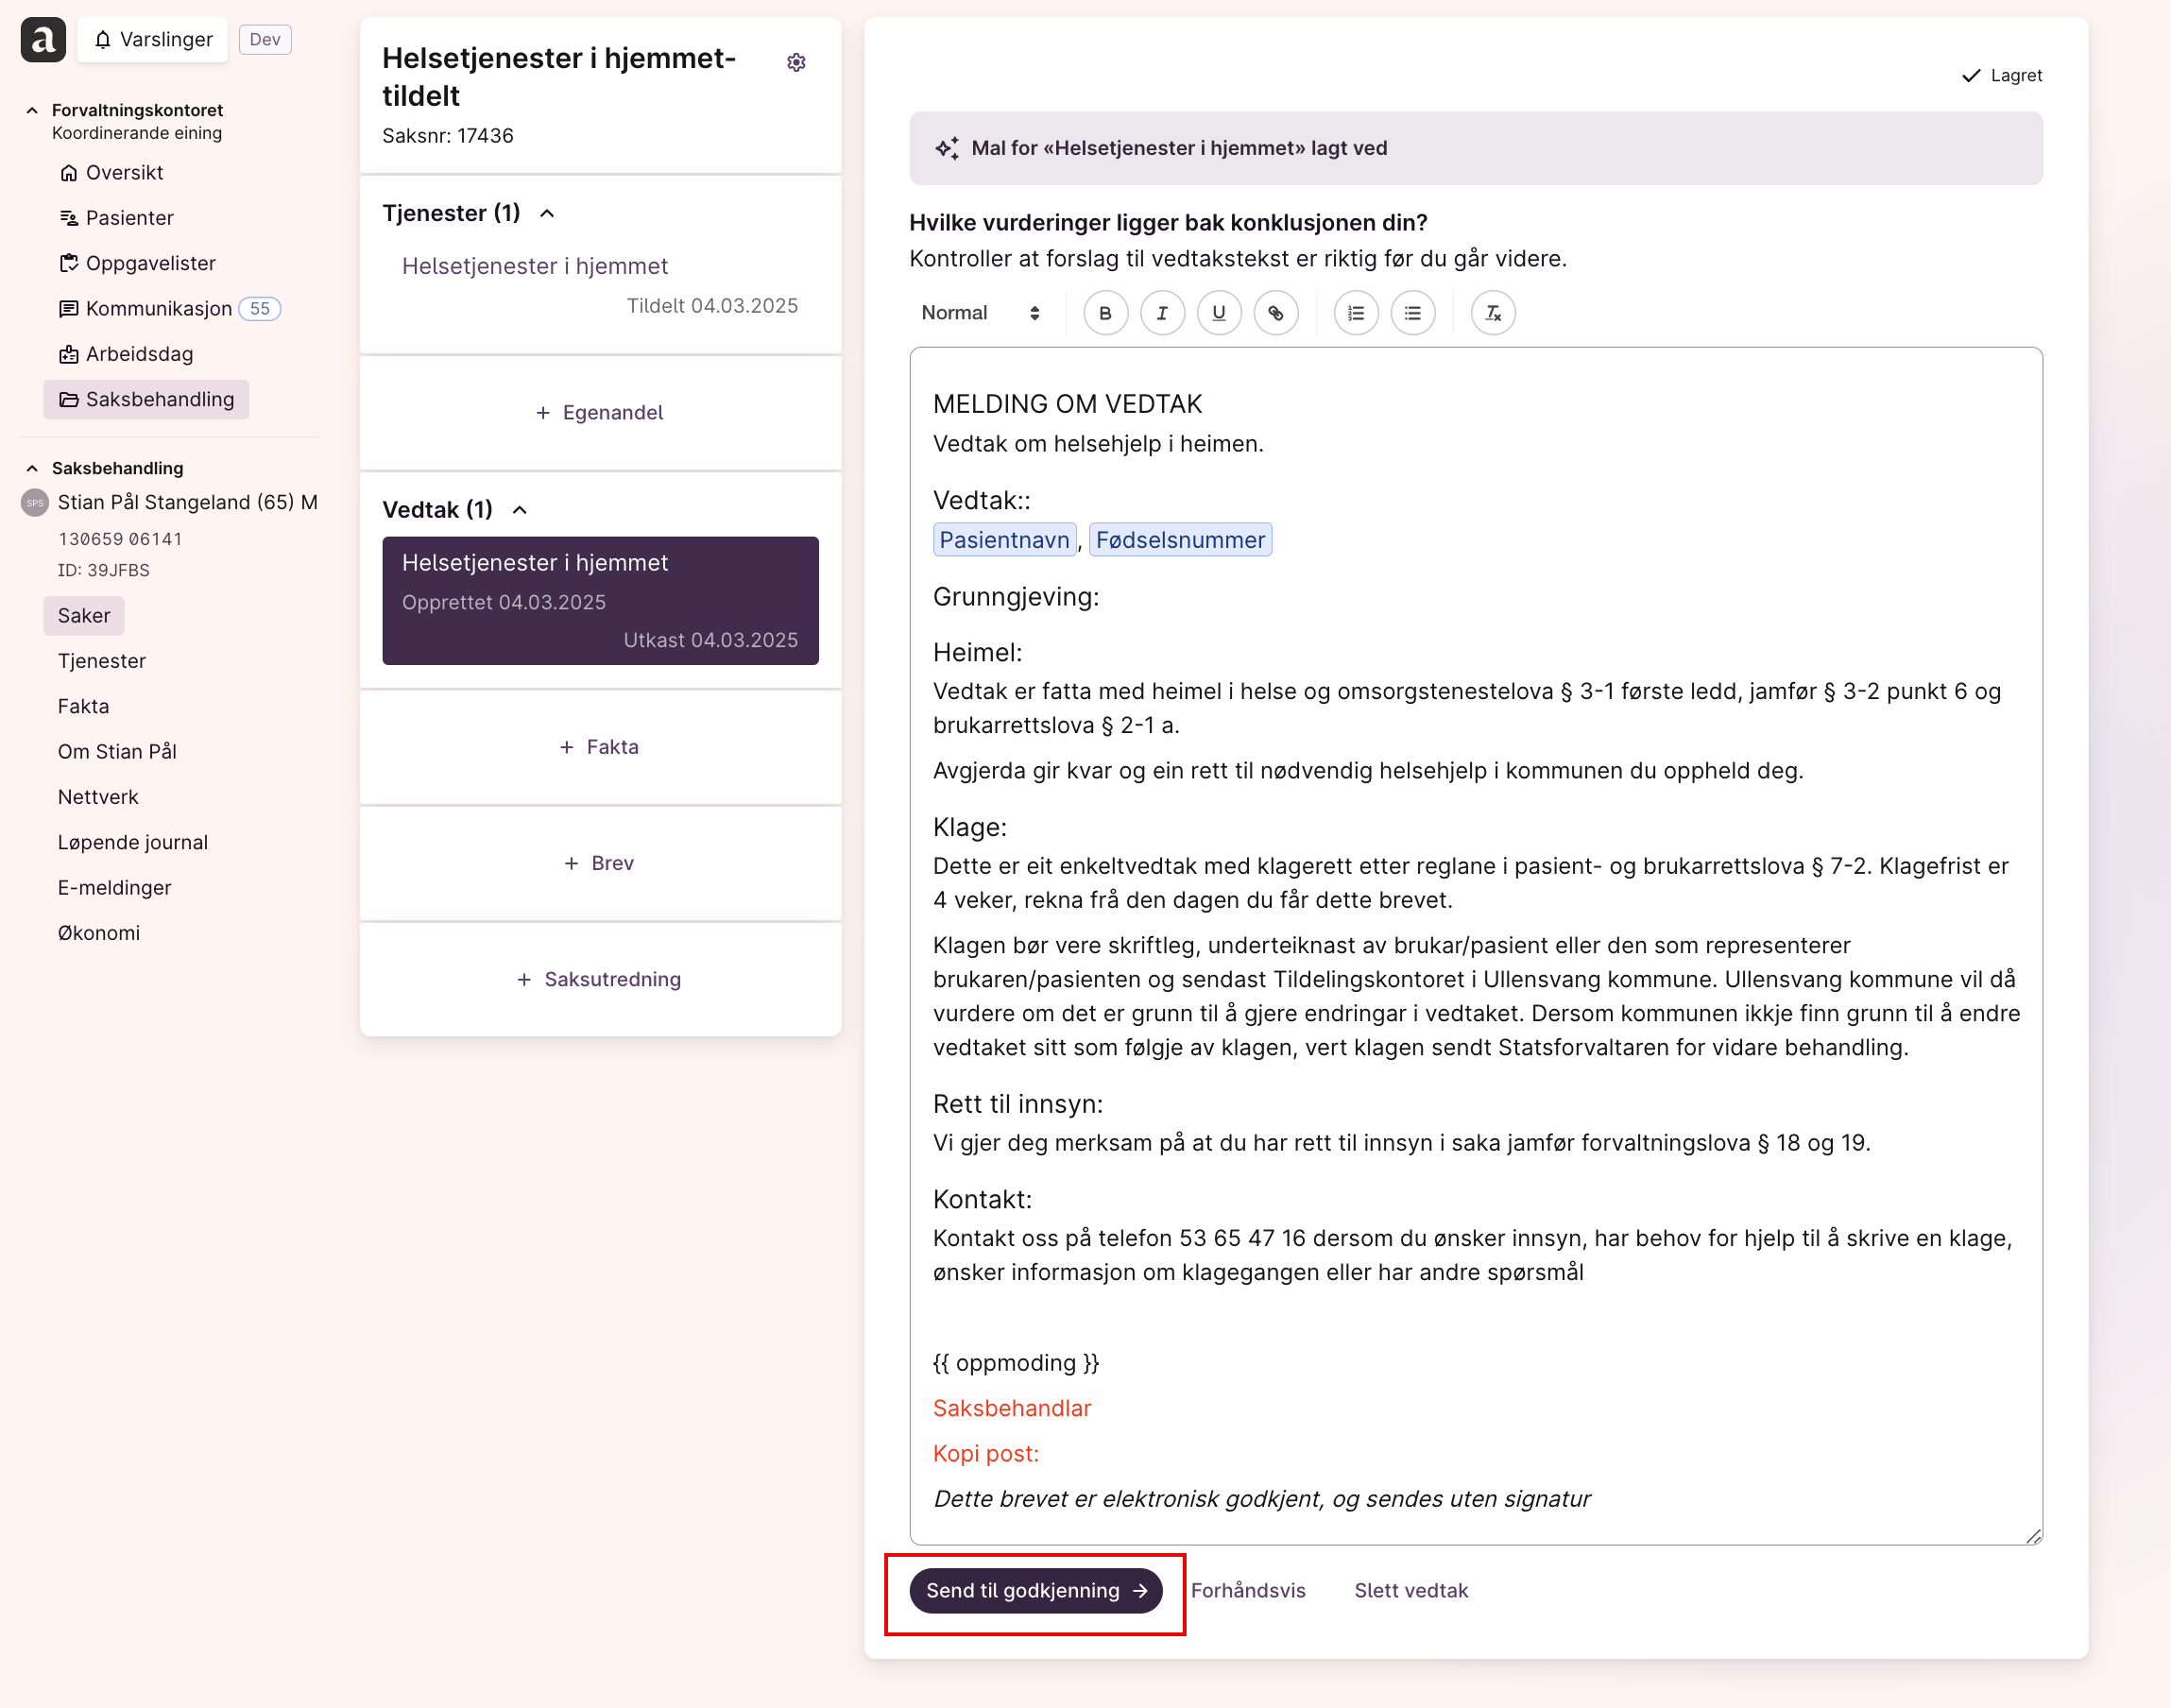Apply bulleted list
This screenshot has height=1708, width=2171.
[x=1413, y=313]
